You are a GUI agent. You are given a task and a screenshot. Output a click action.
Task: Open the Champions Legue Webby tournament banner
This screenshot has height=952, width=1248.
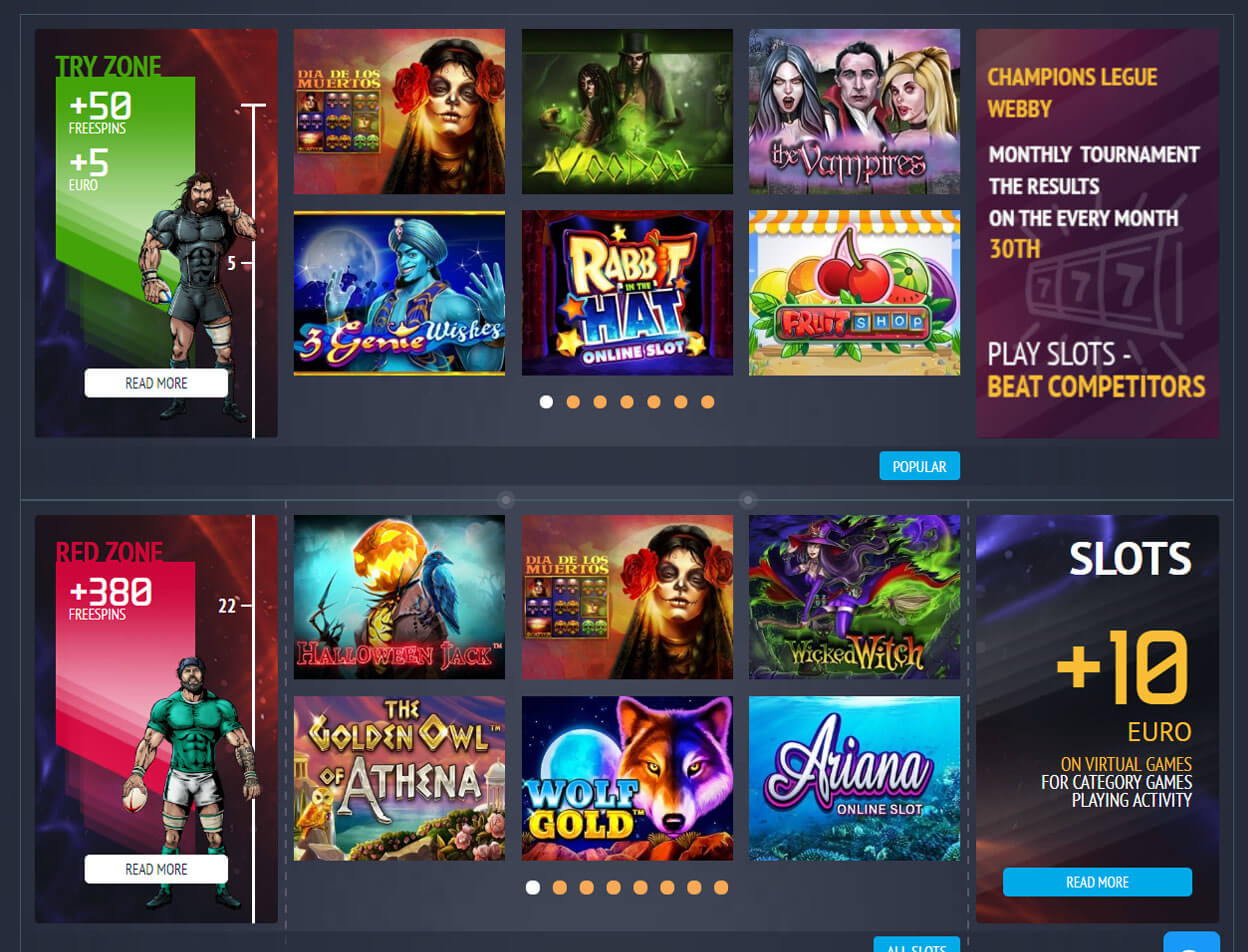(1097, 233)
